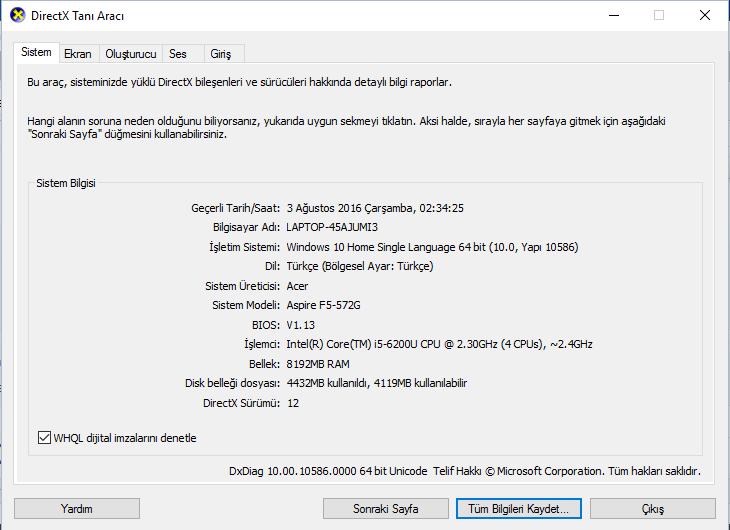Exit using the Çıkış button
Image resolution: width=730 pixels, height=530 pixels.
[653, 509]
